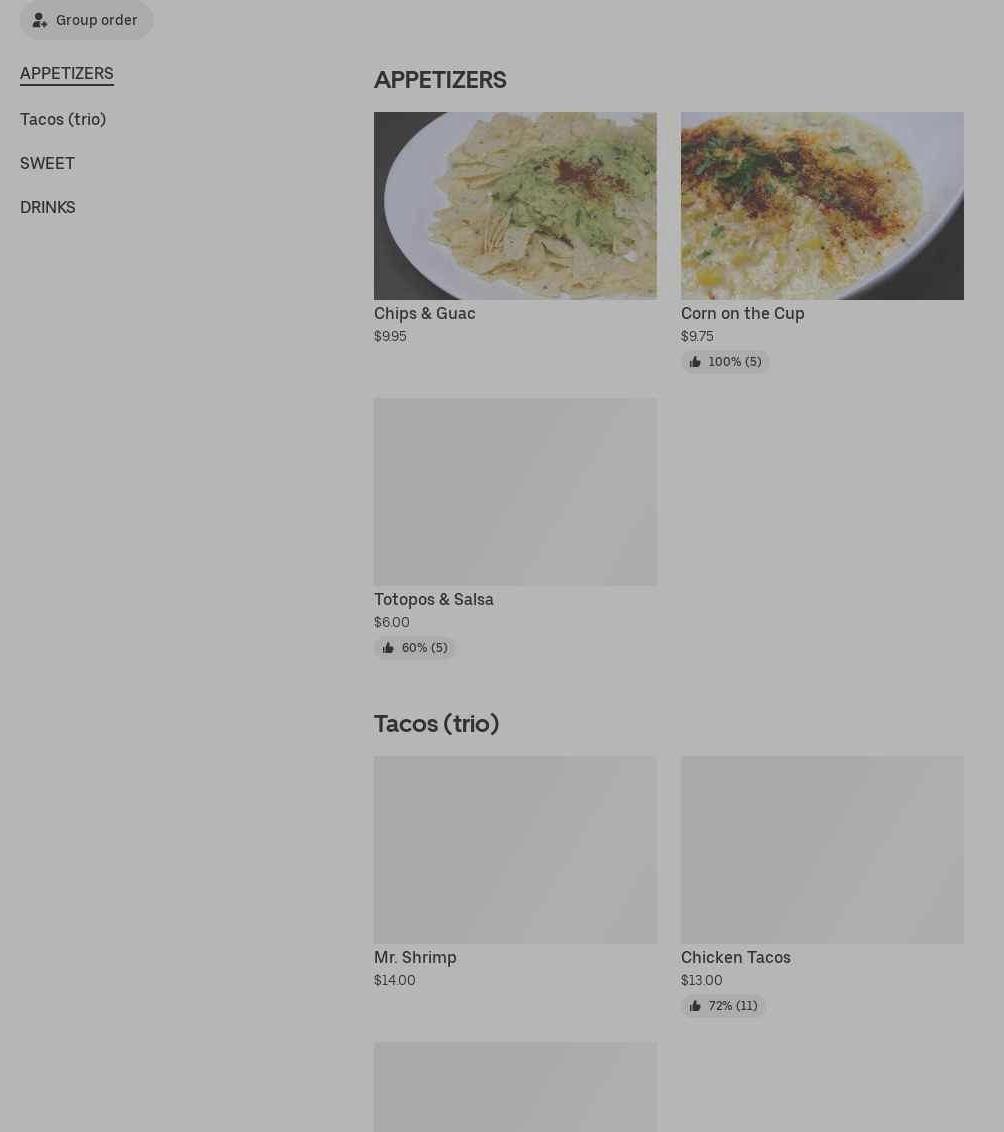Open the Chips & Guac photo
This screenshot has height=1132, width=1004.
(515, 206)
